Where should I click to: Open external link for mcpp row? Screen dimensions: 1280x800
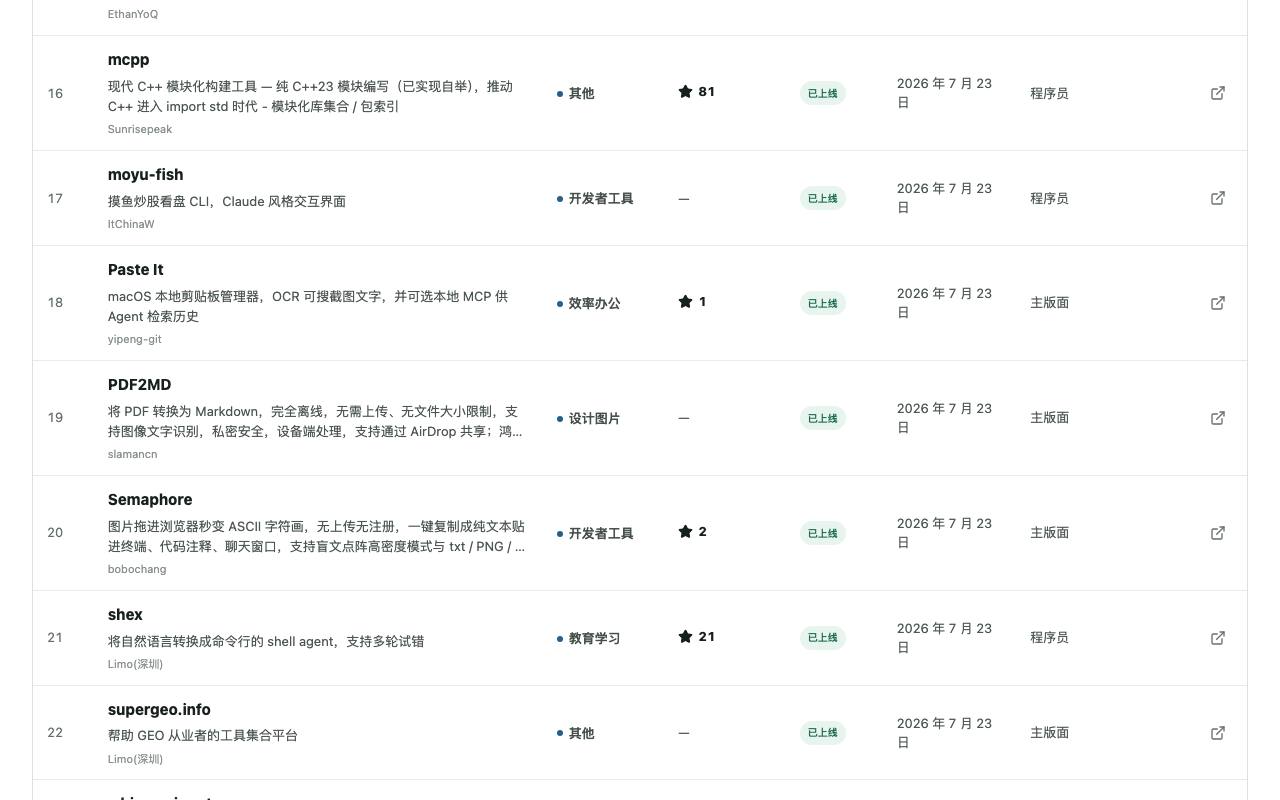[x=1218, y=93]
